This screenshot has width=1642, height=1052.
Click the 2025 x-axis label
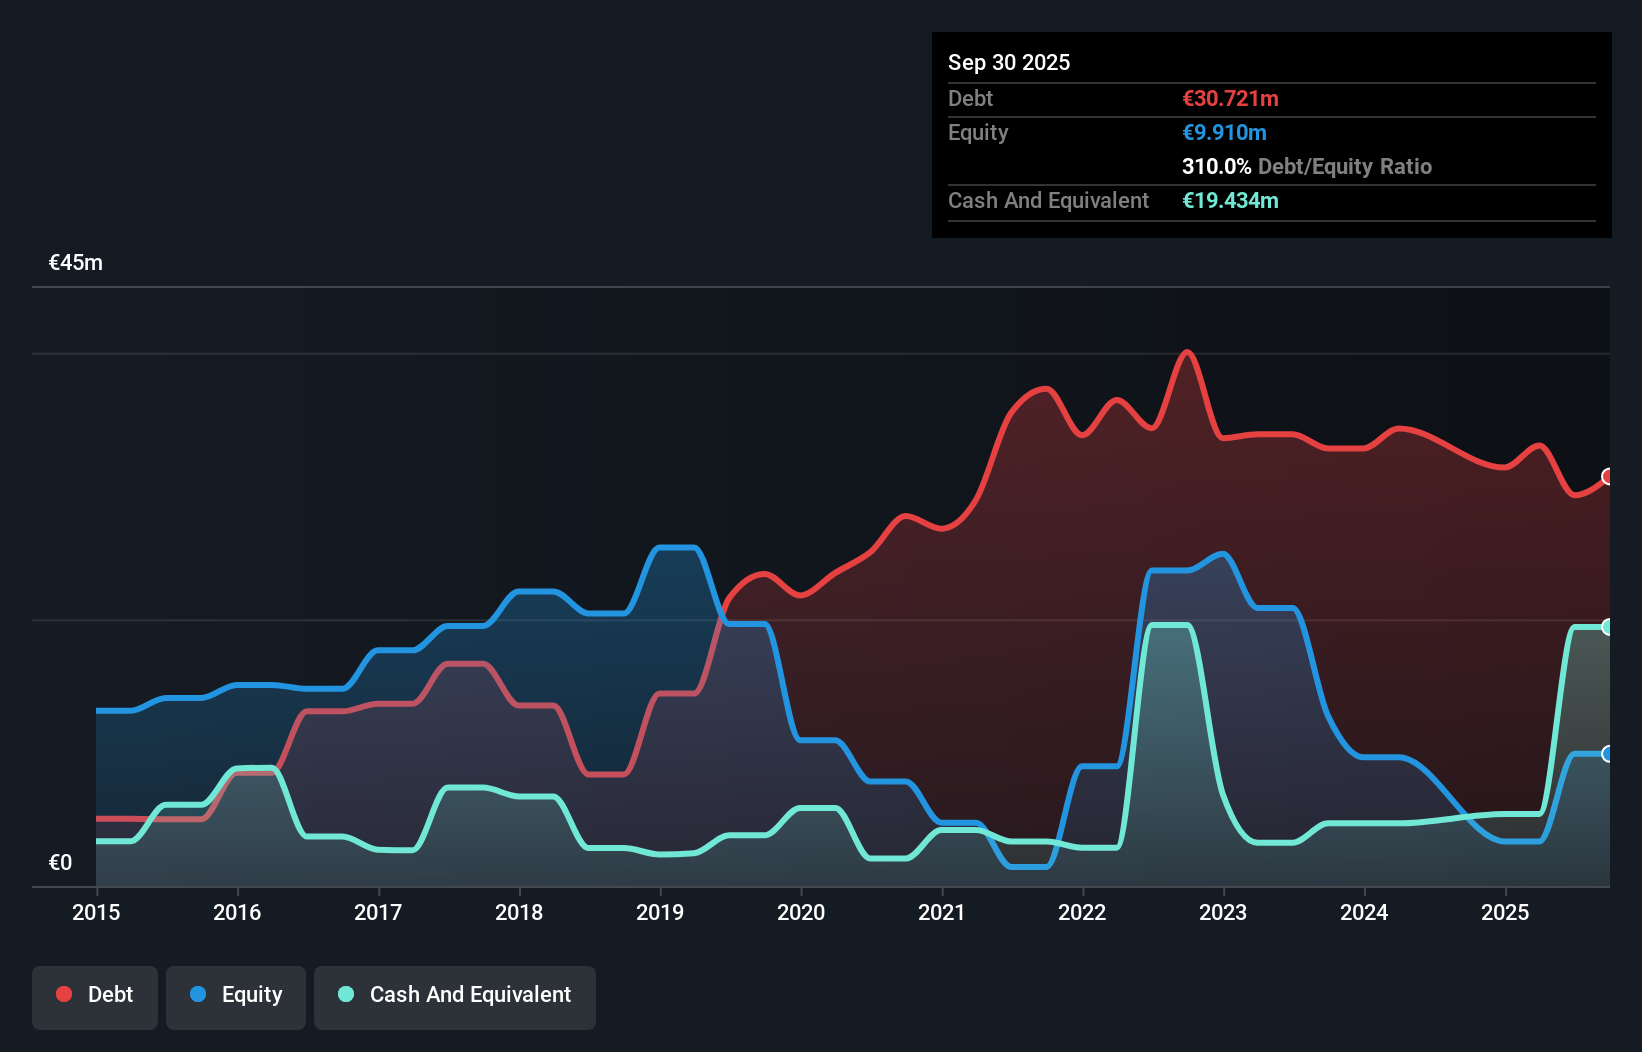1505,912
